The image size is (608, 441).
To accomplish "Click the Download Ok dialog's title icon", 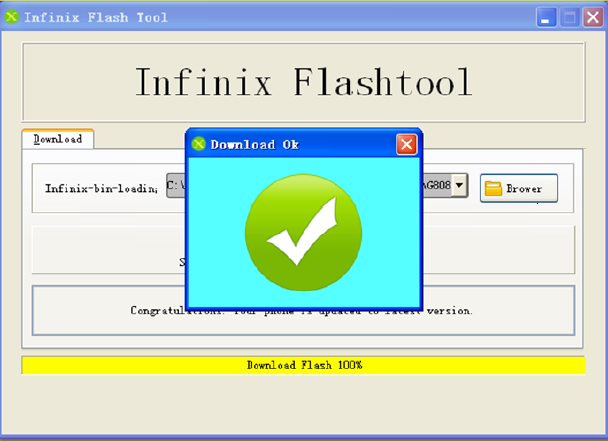I will click(199, 144).
